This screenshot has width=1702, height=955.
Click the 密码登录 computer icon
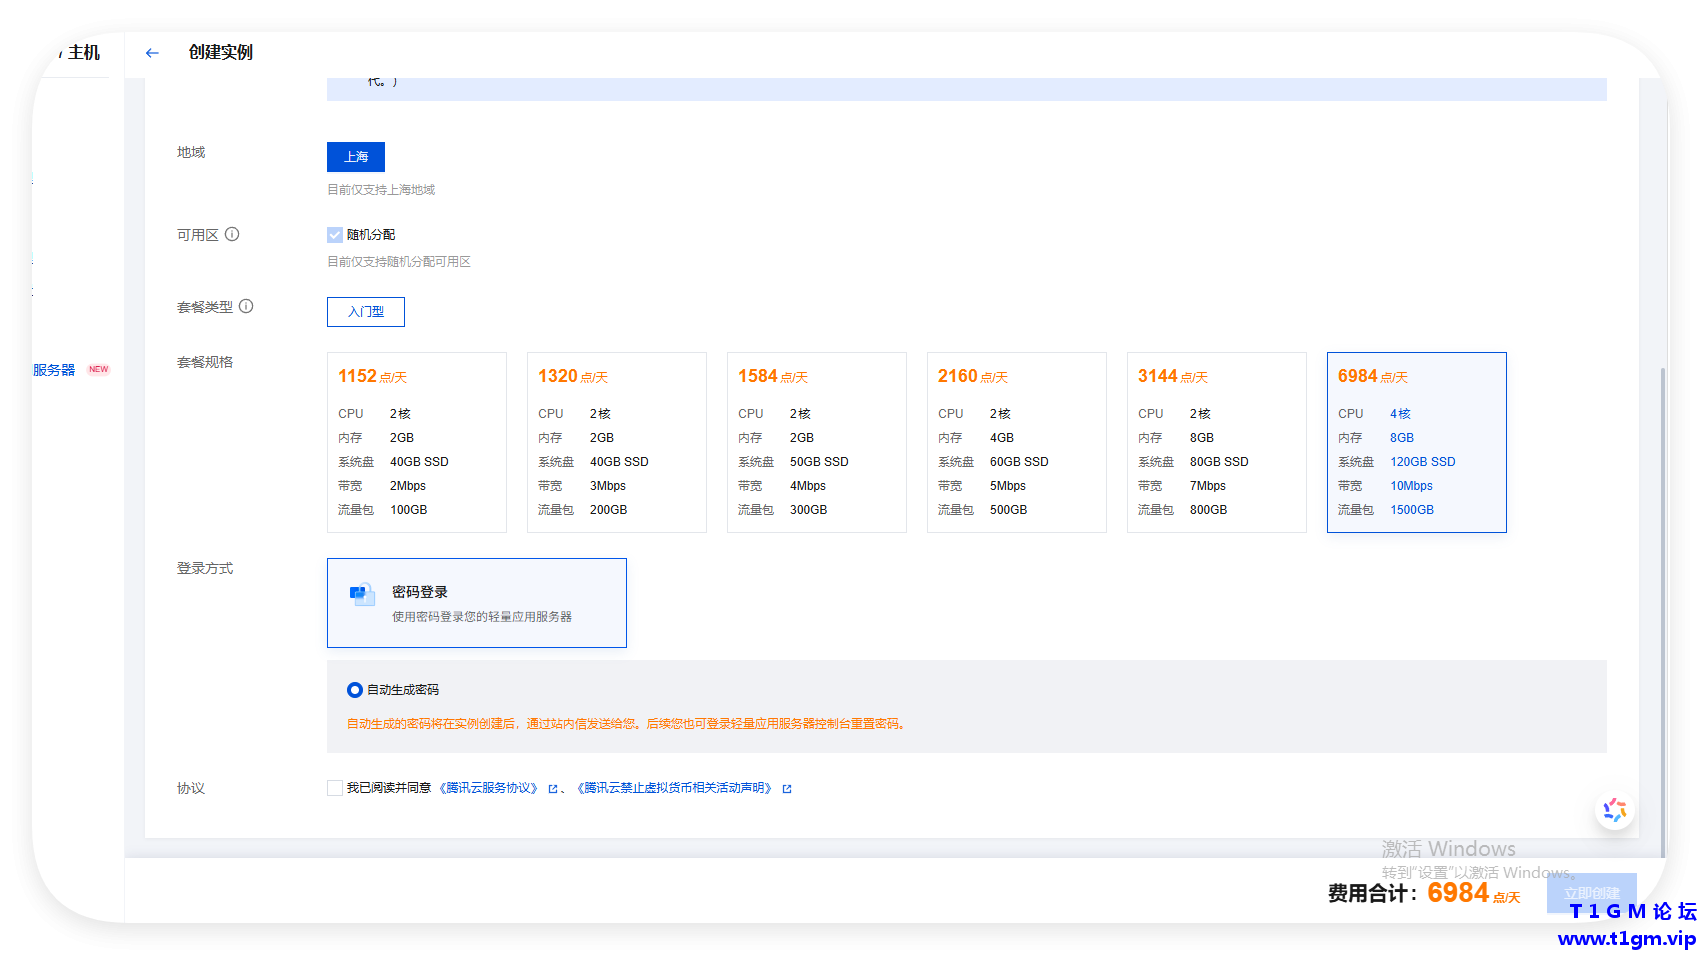coord(362,594)
